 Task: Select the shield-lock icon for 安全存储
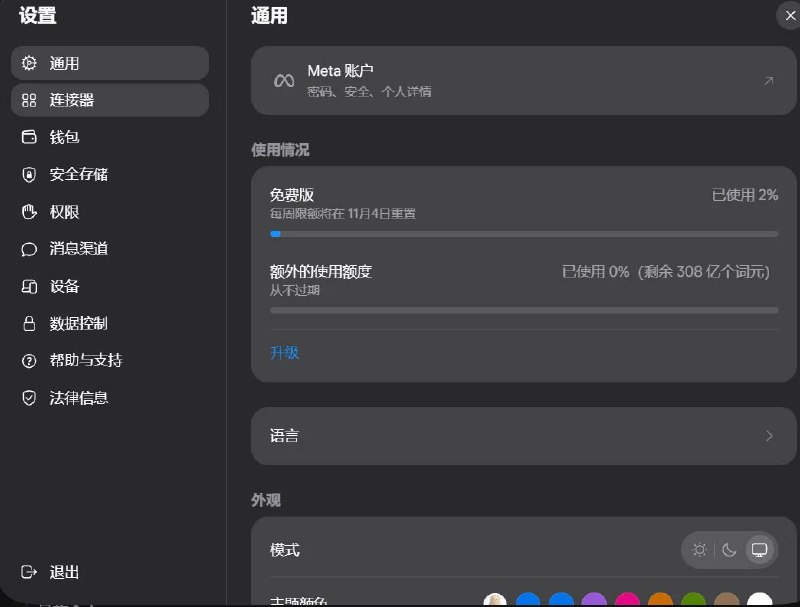coord(29,174)
